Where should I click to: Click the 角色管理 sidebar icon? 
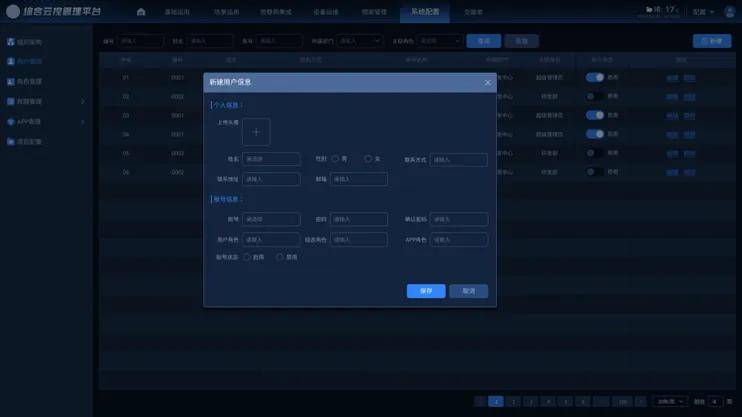click(x=11, y=81)
